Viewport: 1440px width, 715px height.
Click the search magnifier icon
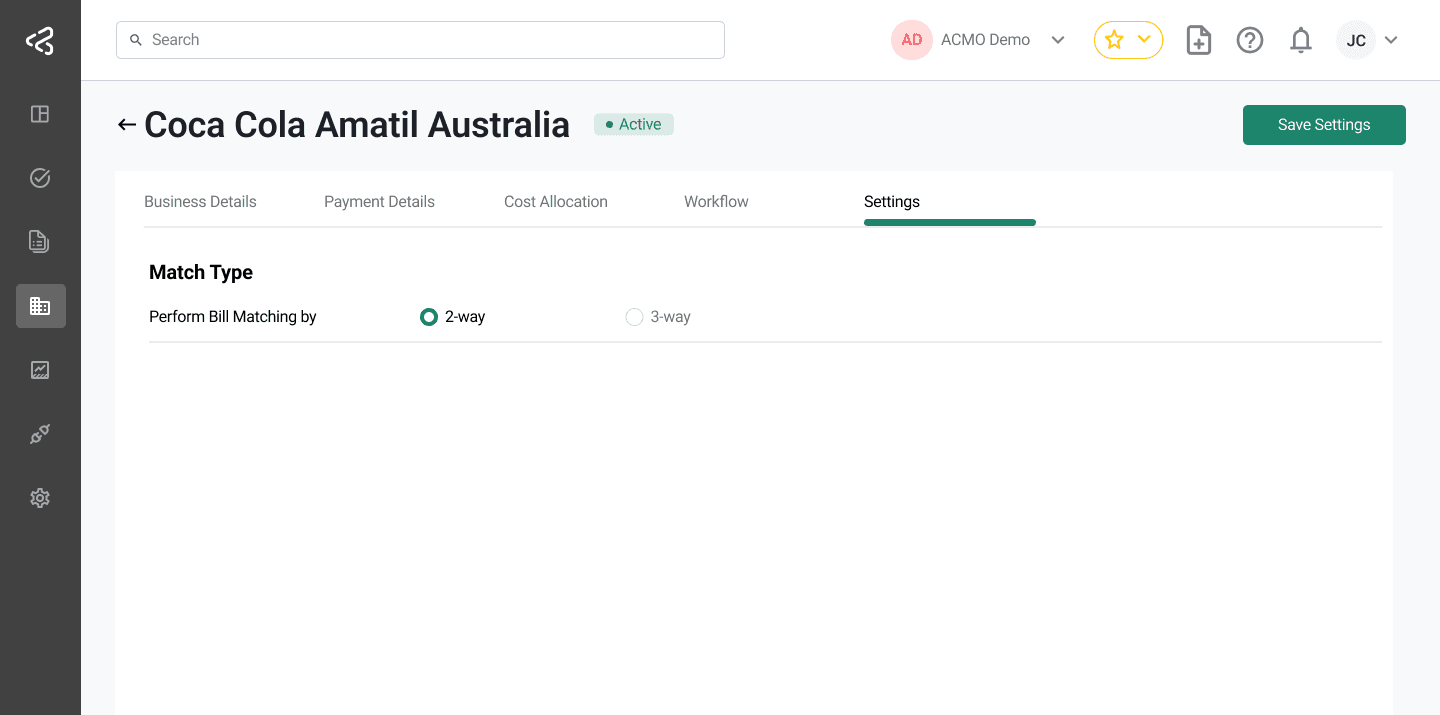point(136,40)
